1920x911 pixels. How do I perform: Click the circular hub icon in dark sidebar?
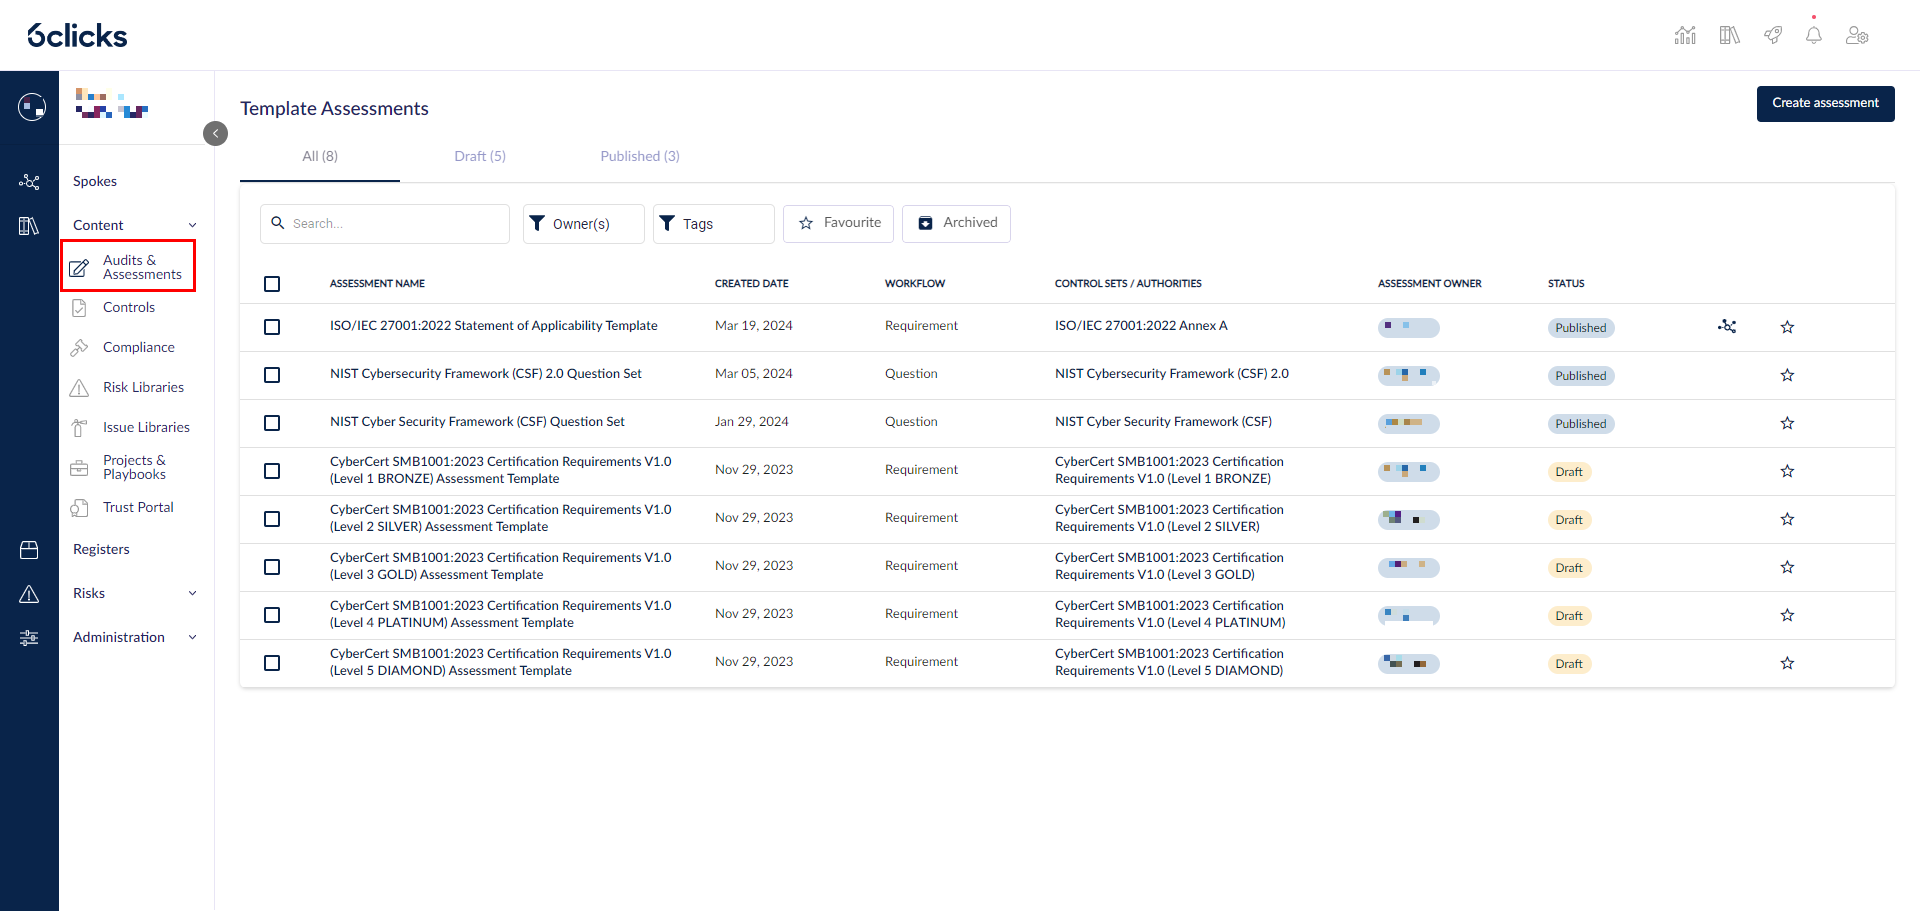(x=31, y=106)
